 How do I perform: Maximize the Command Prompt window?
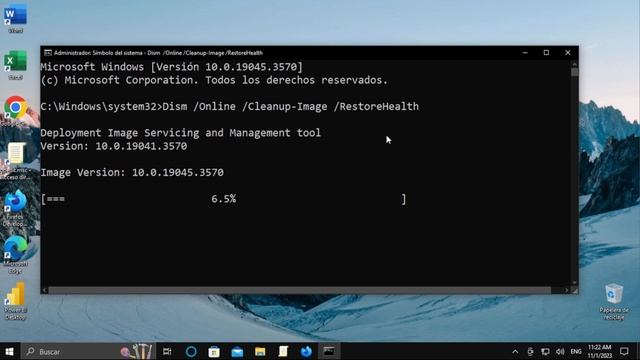(546, 53)
